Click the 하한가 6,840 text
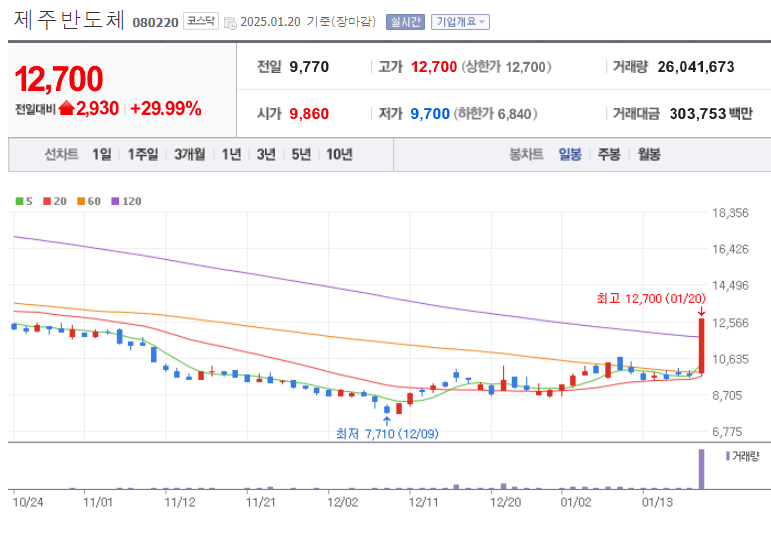771x534 pixels. pos(495,114)
